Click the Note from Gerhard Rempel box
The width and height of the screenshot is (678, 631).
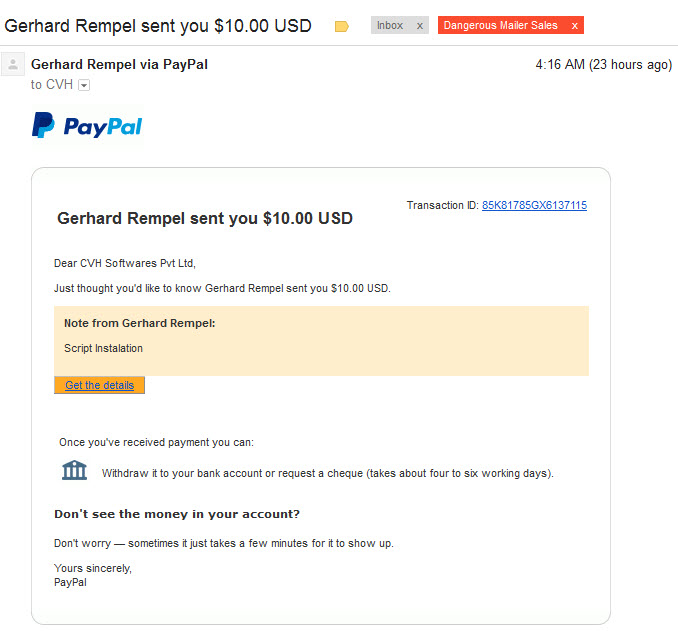point(321,341)
